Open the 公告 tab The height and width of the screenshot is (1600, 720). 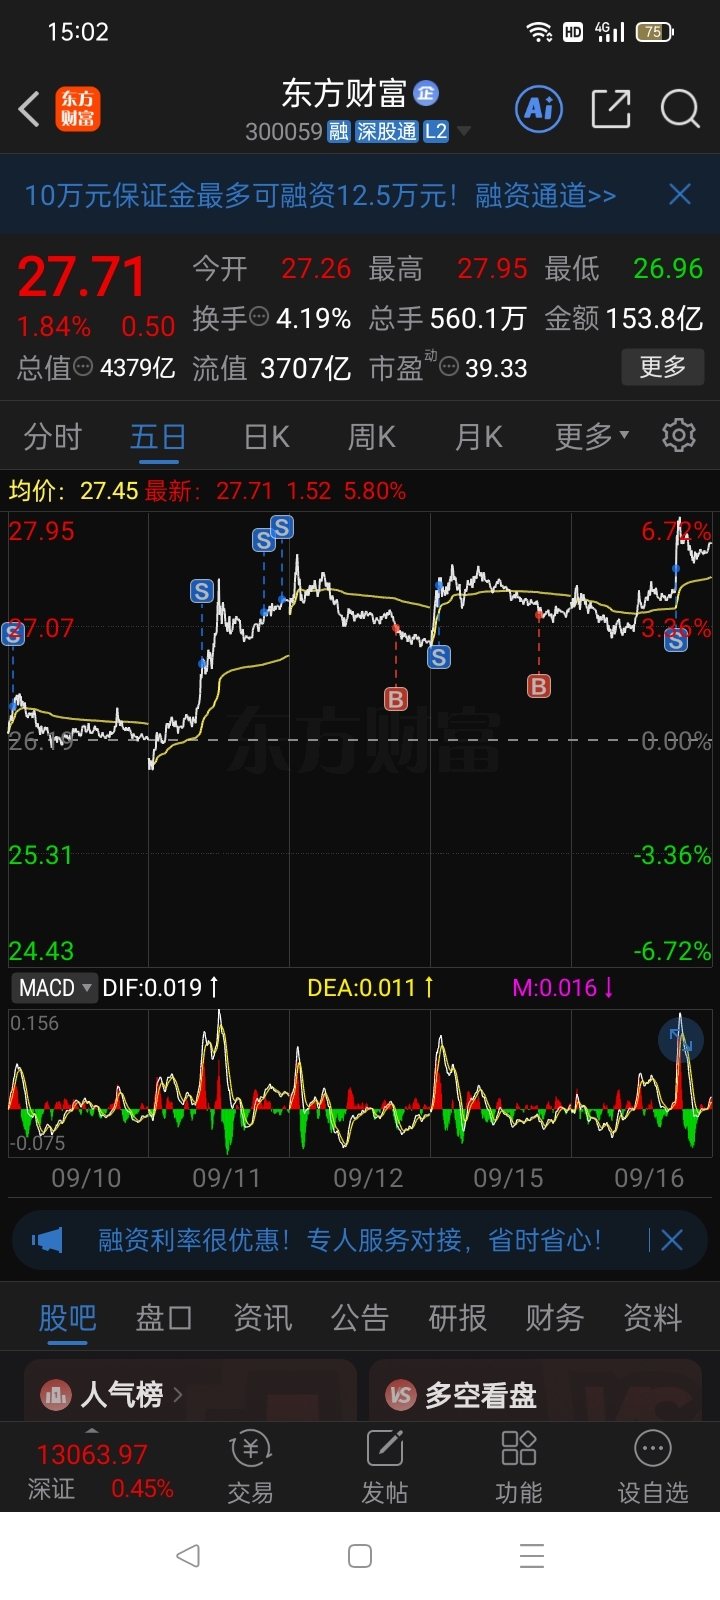point(360,1318)
